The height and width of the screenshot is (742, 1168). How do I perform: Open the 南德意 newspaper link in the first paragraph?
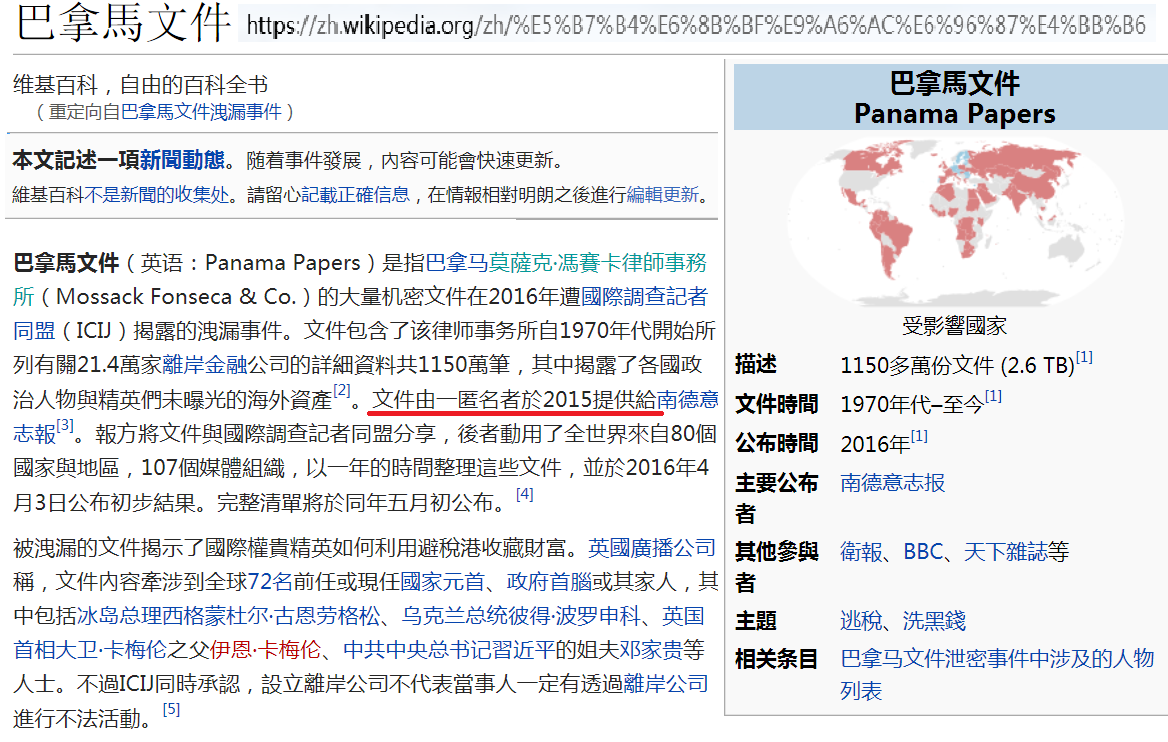[688, 400]
